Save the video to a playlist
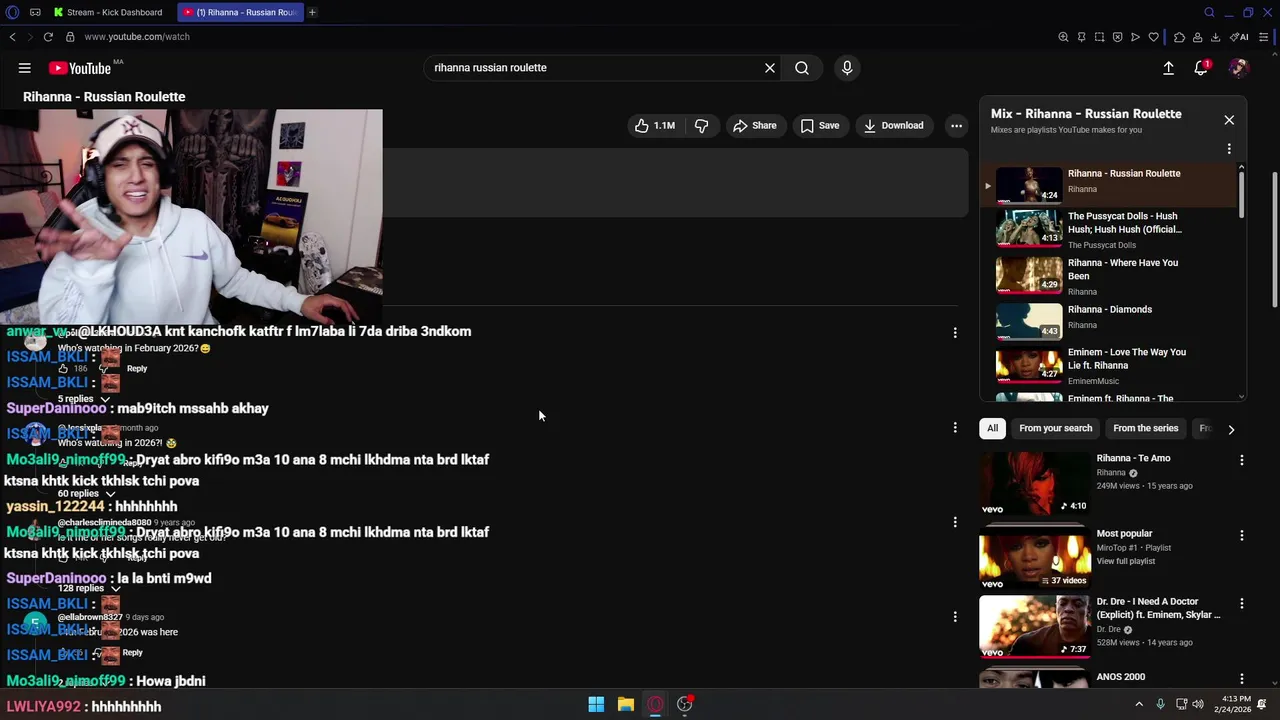 pyautogui.click(x=820, y=126)
